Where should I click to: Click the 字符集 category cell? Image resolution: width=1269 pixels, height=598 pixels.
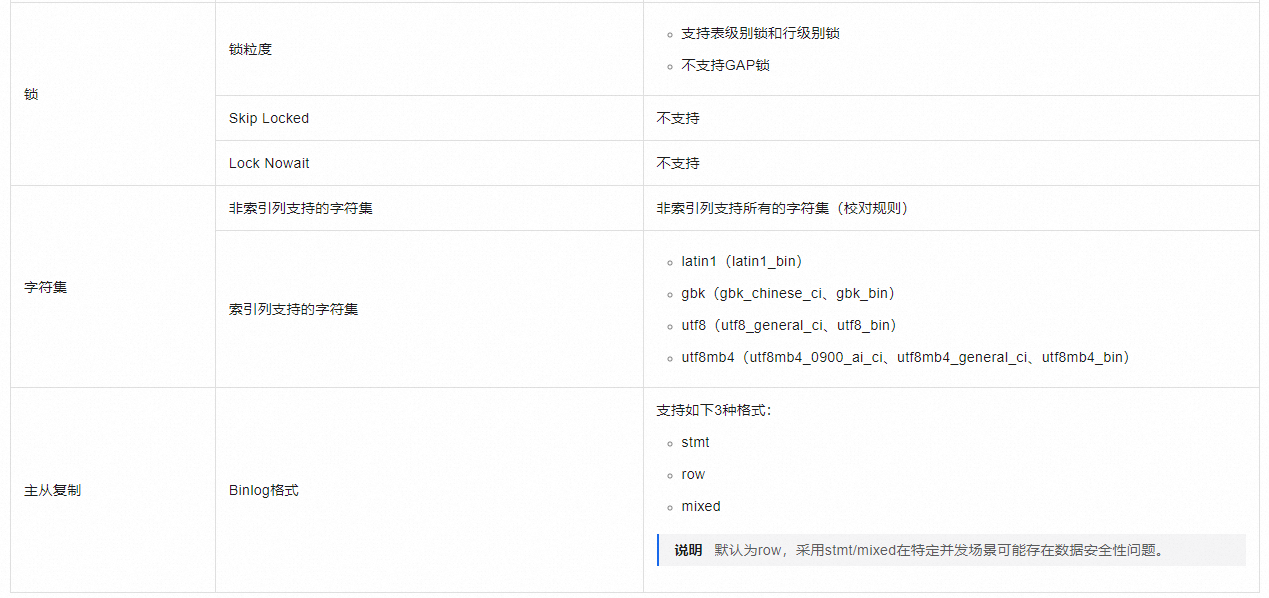tap(112, 287)
